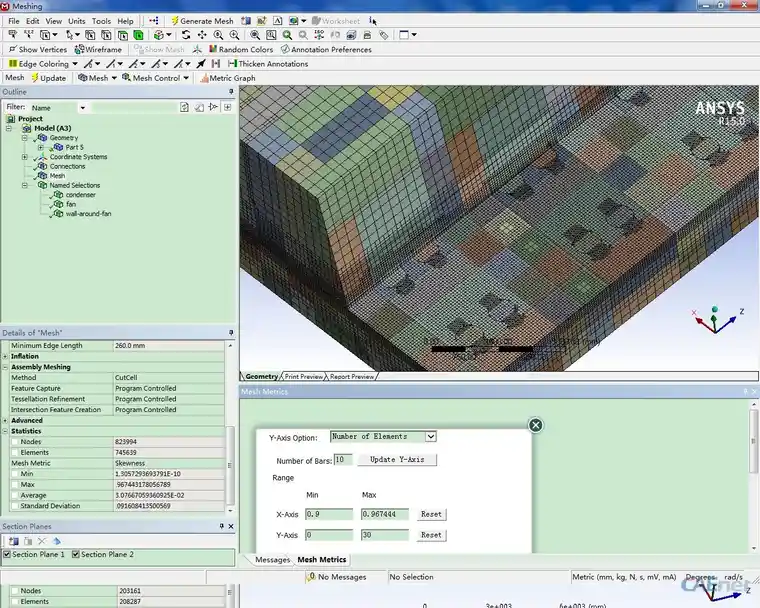The width and height of the screenshot is (760, 608).
Task: Open the Tools menu
Action: pos(101,21)
